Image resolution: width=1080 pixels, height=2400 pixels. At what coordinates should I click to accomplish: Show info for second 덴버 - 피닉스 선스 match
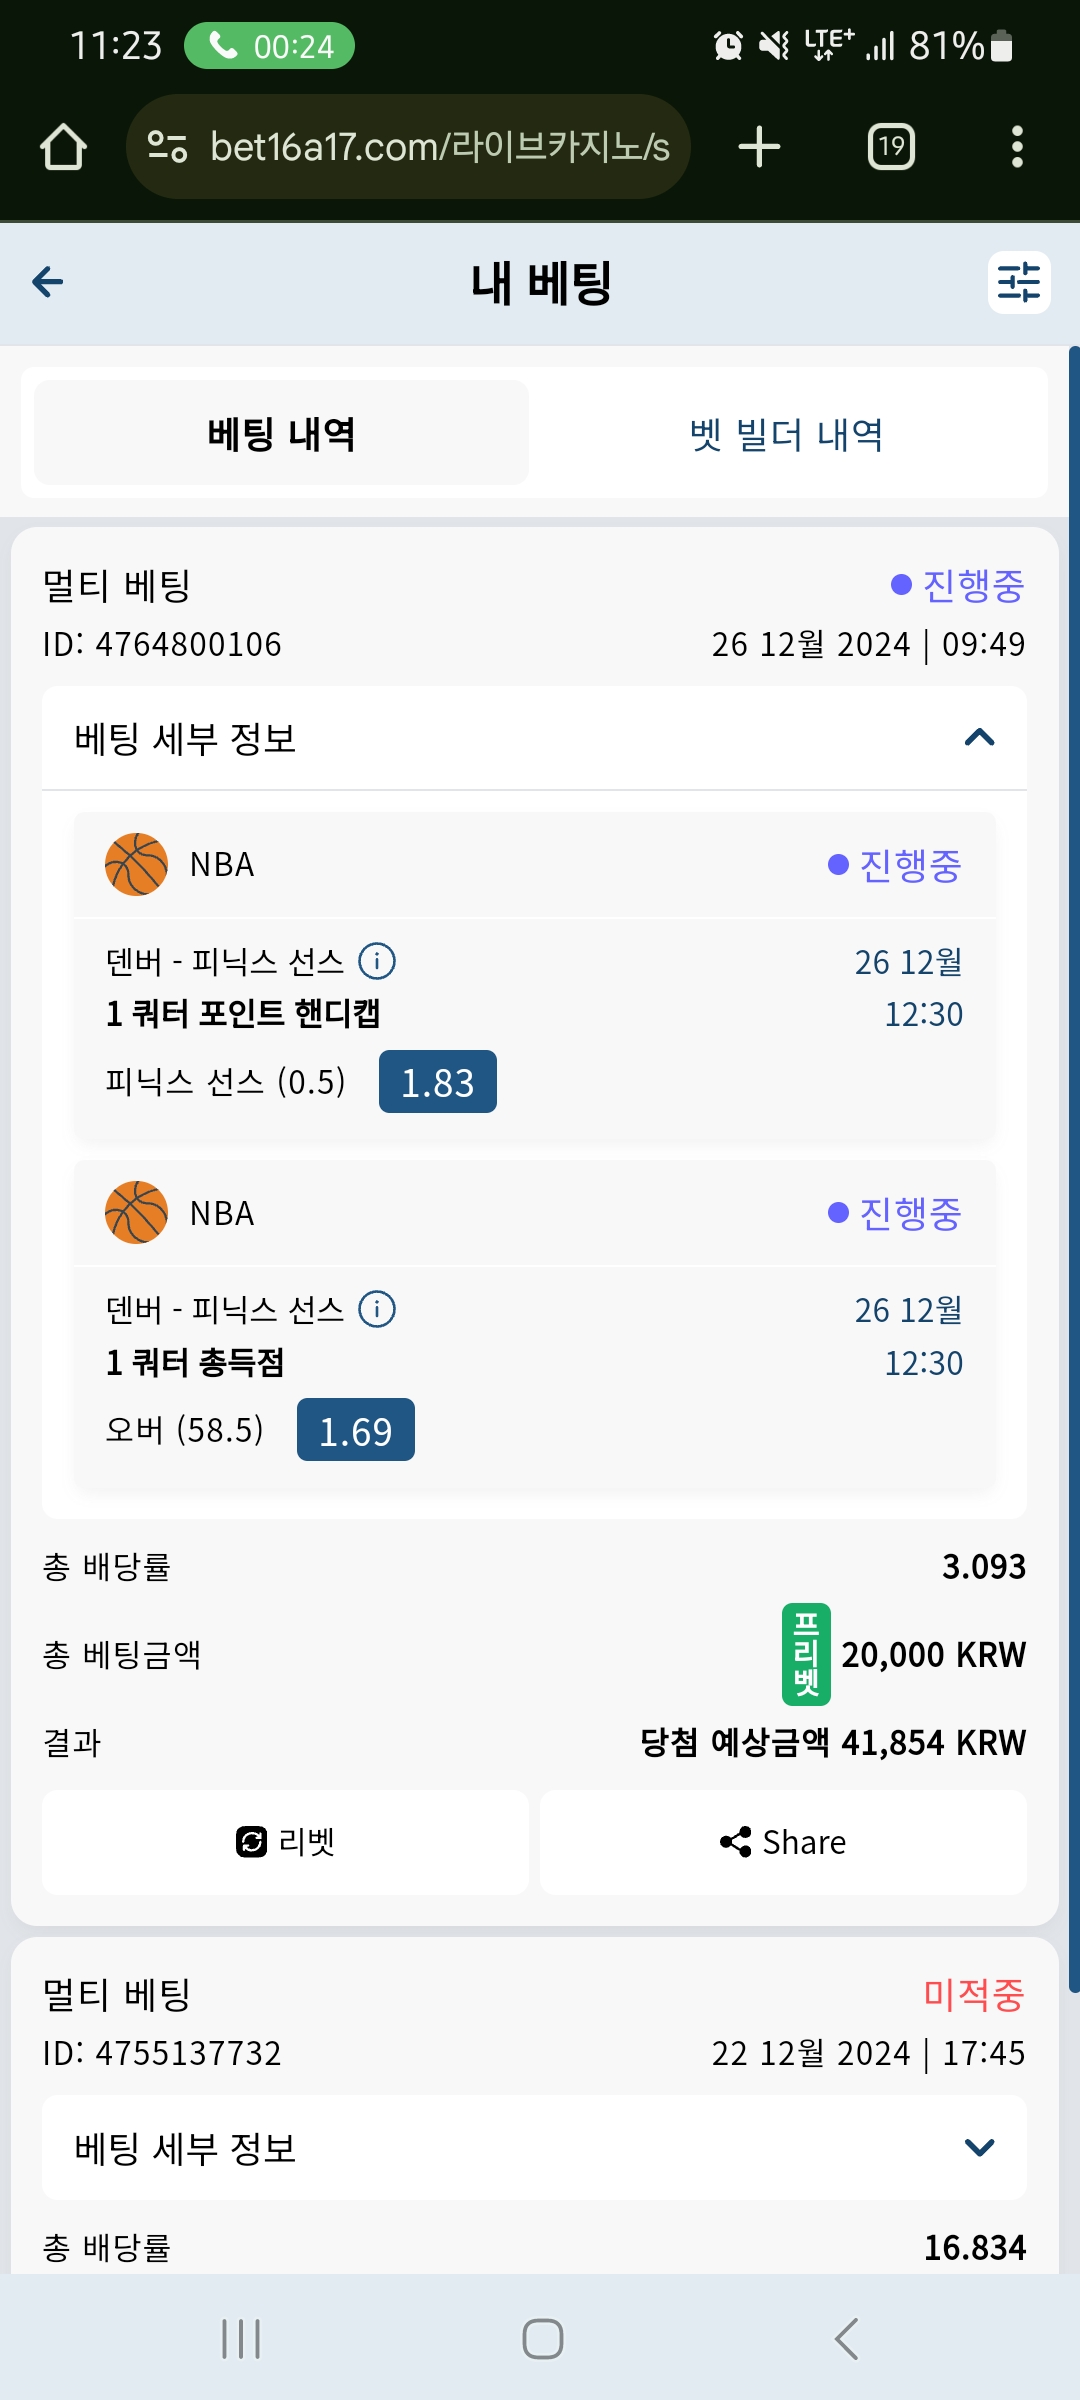coord(377,1309)
